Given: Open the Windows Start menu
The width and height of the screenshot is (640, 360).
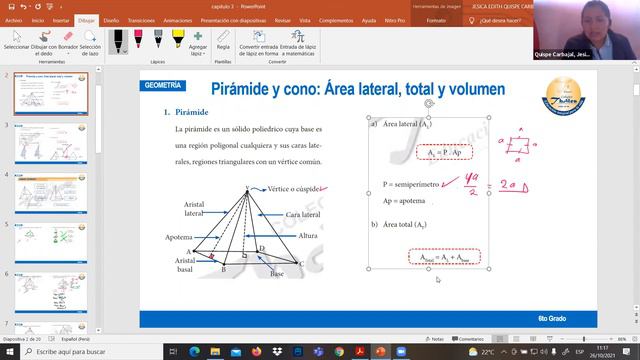Looking at the screenshot, I should tap(10, 351).
